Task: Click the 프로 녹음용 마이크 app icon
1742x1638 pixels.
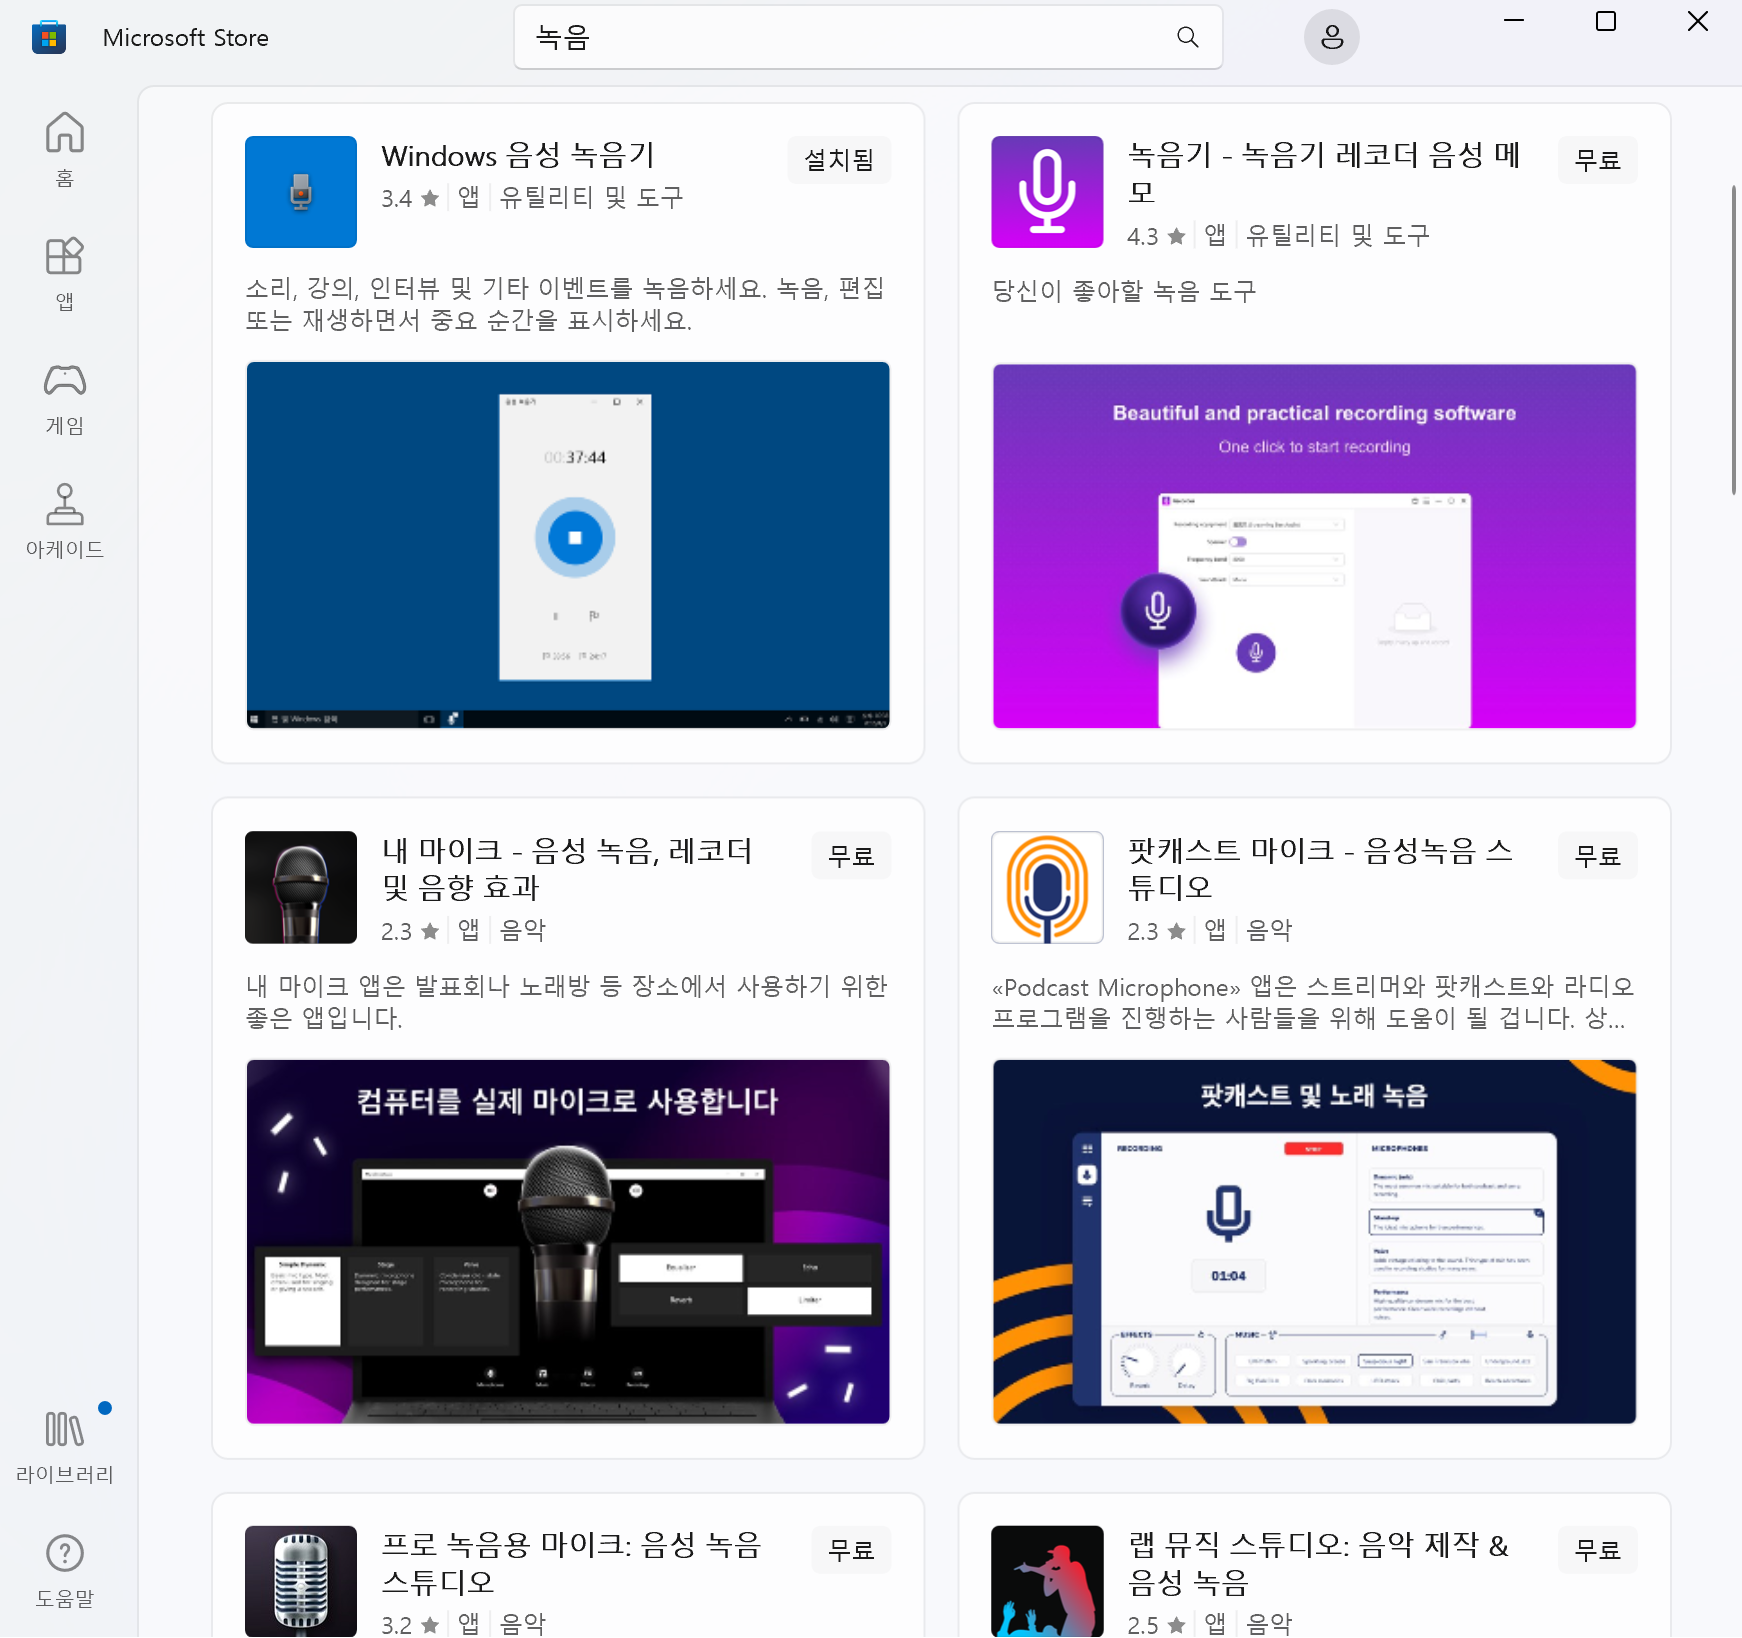Action: (x=301, y=1581)
